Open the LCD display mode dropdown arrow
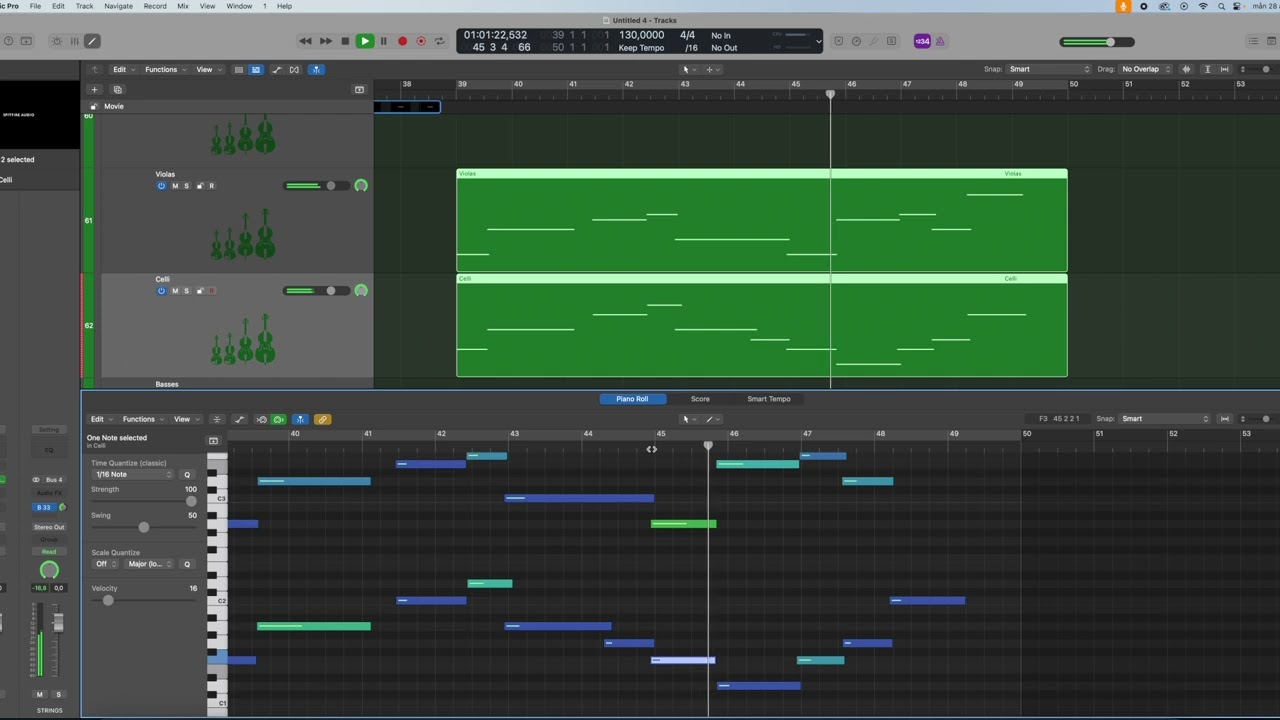1280x720 pixels. click(819, 41)
